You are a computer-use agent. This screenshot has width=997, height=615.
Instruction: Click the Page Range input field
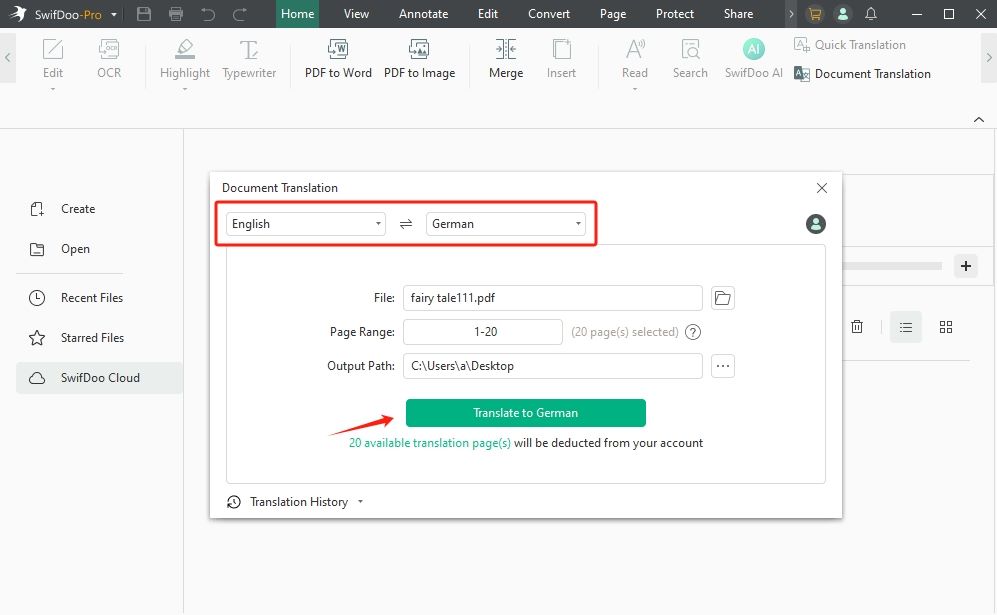(483, 332)
